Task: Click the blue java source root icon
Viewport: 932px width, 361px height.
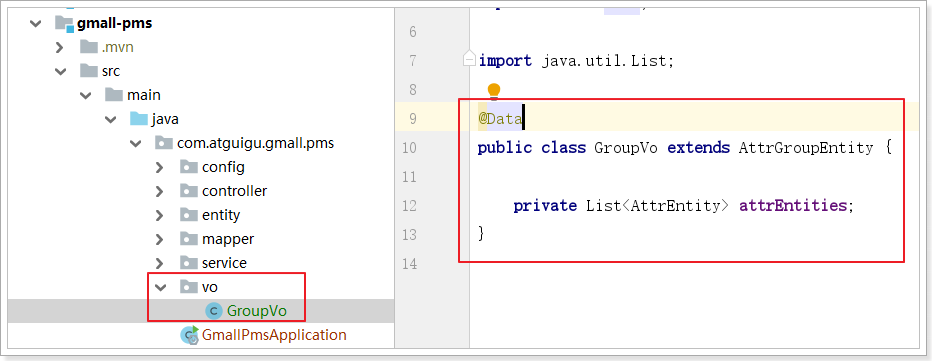Action: coord(138,120)
